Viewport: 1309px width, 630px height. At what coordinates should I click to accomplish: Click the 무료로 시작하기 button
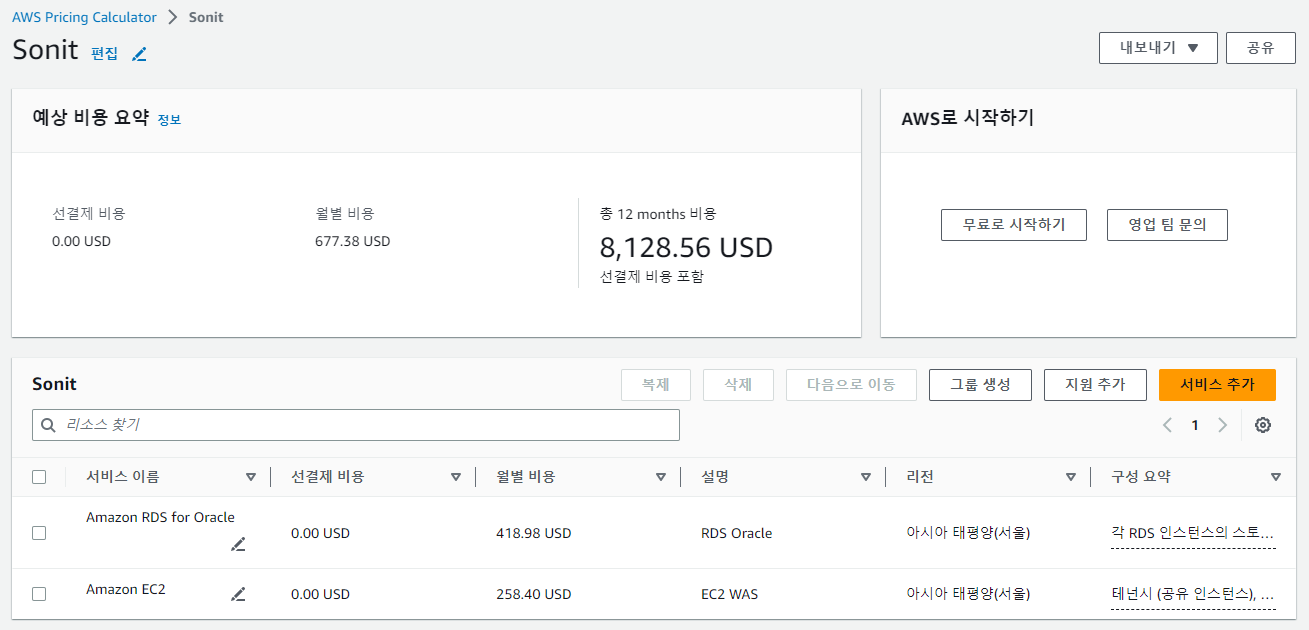coord(1013,225)
